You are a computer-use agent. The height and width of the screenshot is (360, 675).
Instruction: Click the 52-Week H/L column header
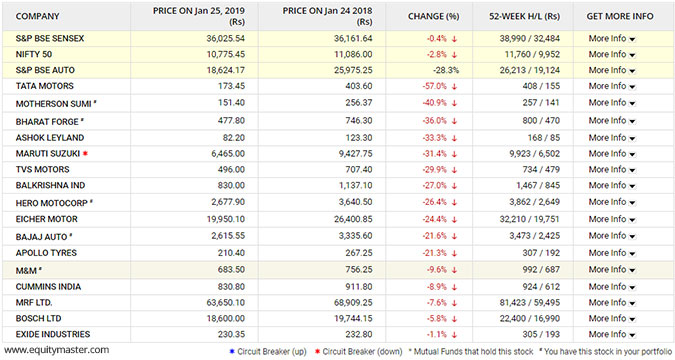click(x=524, y=16)
